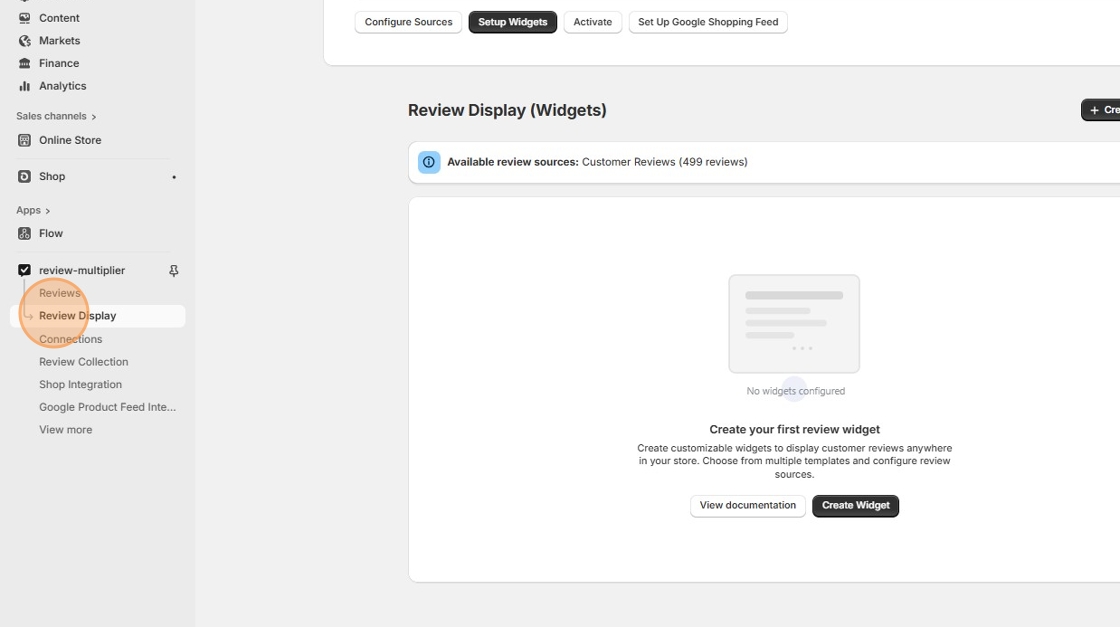Viewport: 1120px width, 627px height.
Task: Select the Shop channel notification dot
Action: click(x=174, y=176)
